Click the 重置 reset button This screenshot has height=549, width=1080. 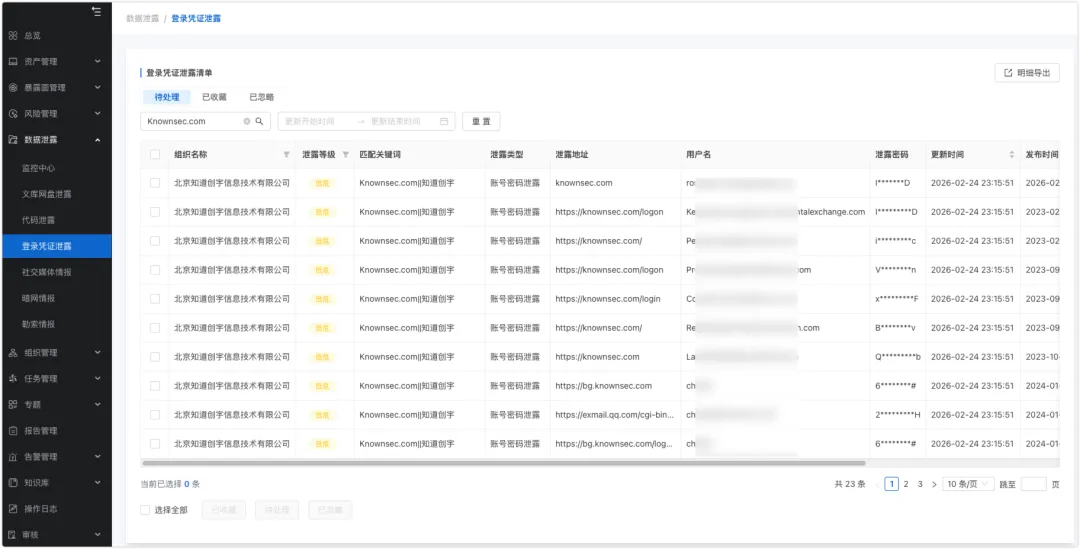point(481,121)
